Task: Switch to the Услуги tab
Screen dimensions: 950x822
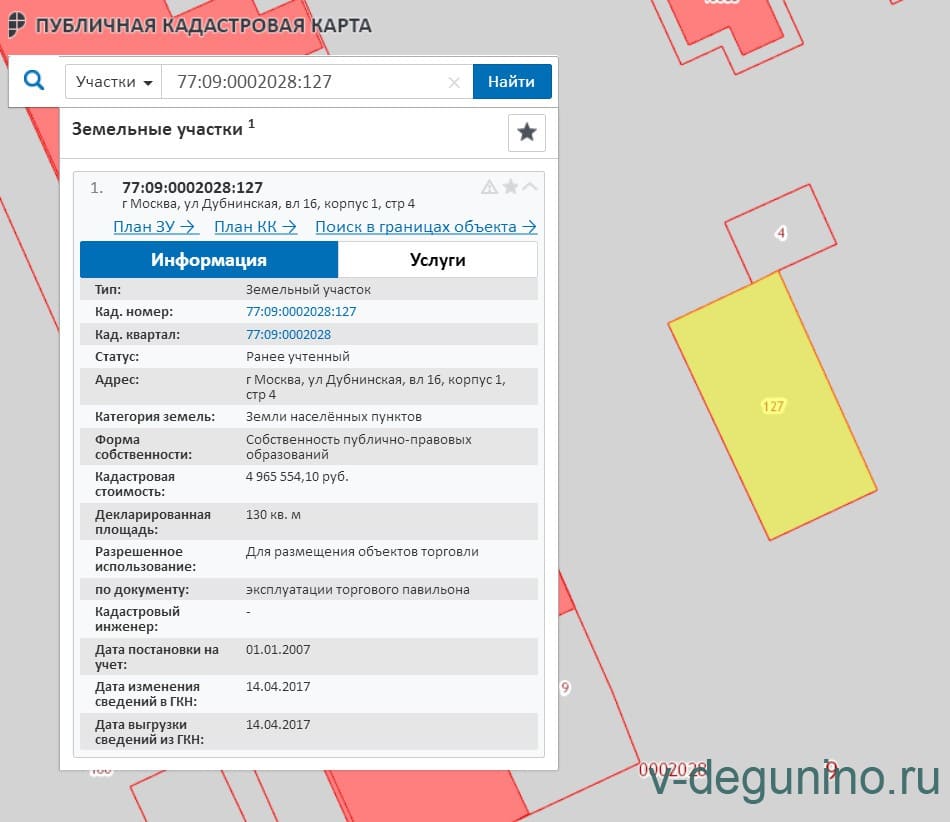Action: point(437,260)
